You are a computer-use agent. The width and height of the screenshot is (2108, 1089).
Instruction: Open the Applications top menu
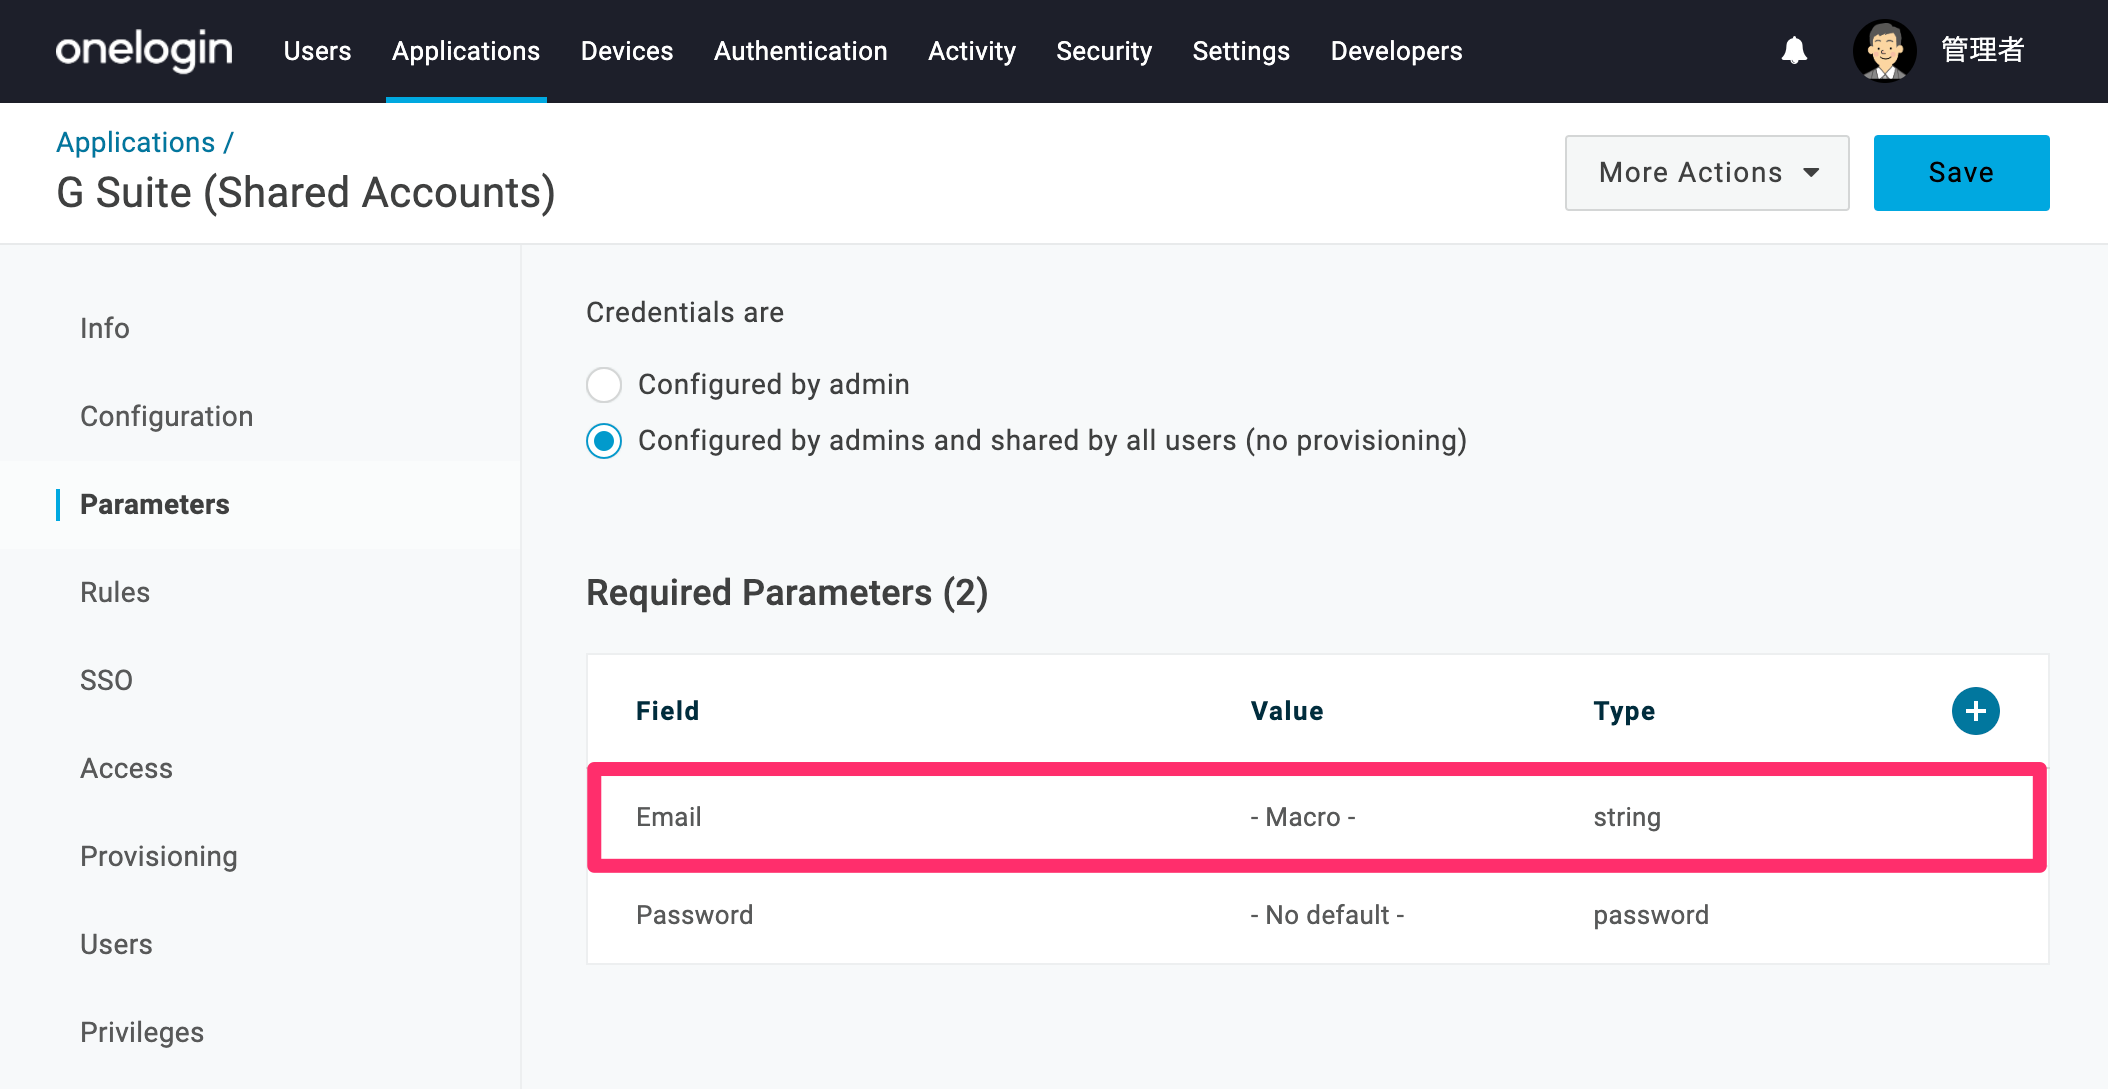tap(466, 51)
